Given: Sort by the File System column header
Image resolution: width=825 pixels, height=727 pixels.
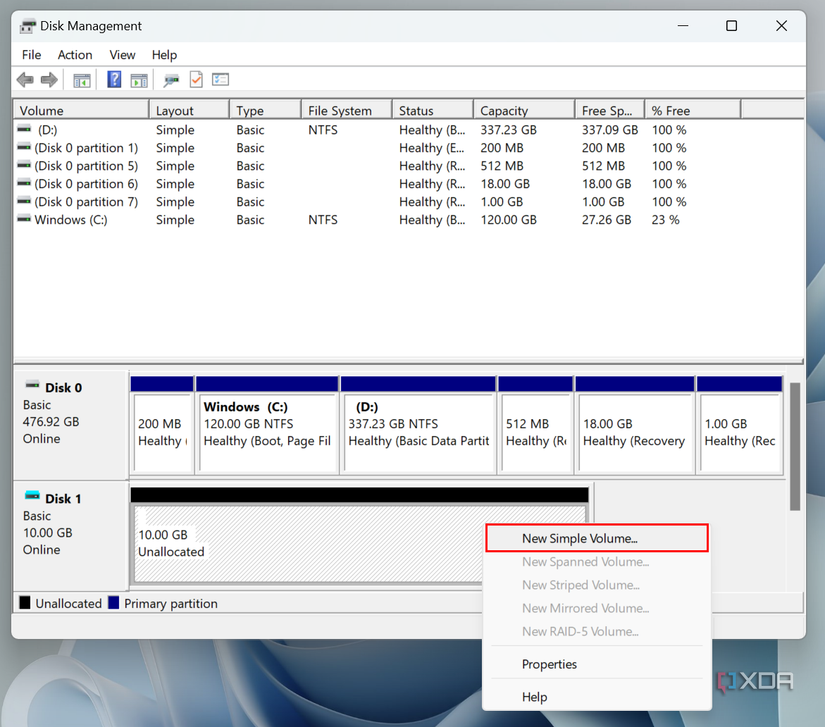Looking at the screenshot, I should 347,110.
